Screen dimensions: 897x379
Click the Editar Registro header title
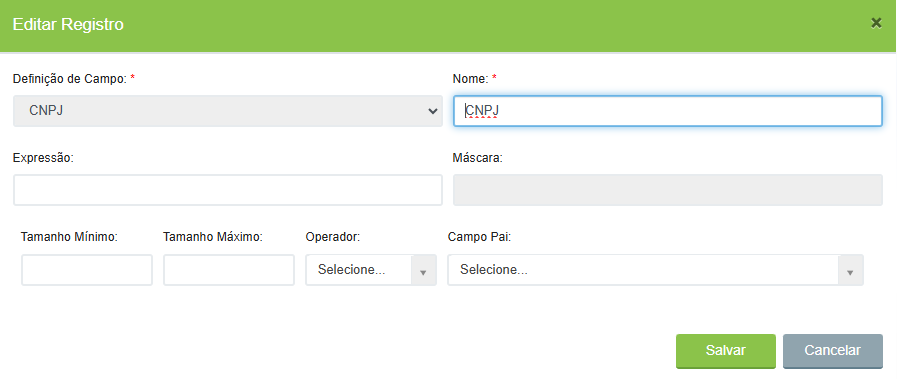68,24
